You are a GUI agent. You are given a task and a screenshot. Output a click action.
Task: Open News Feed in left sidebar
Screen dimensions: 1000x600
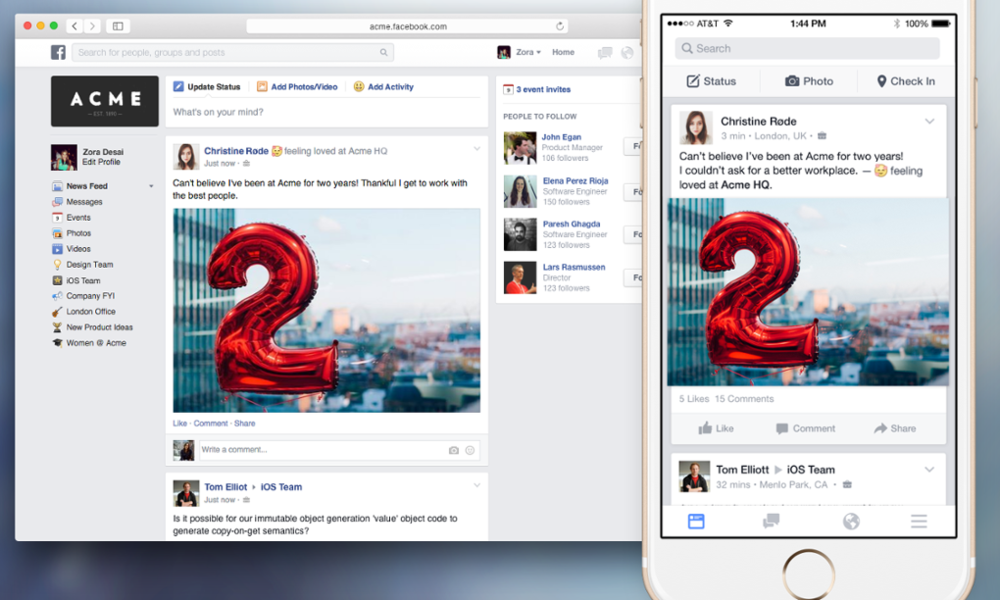[86, 186]
